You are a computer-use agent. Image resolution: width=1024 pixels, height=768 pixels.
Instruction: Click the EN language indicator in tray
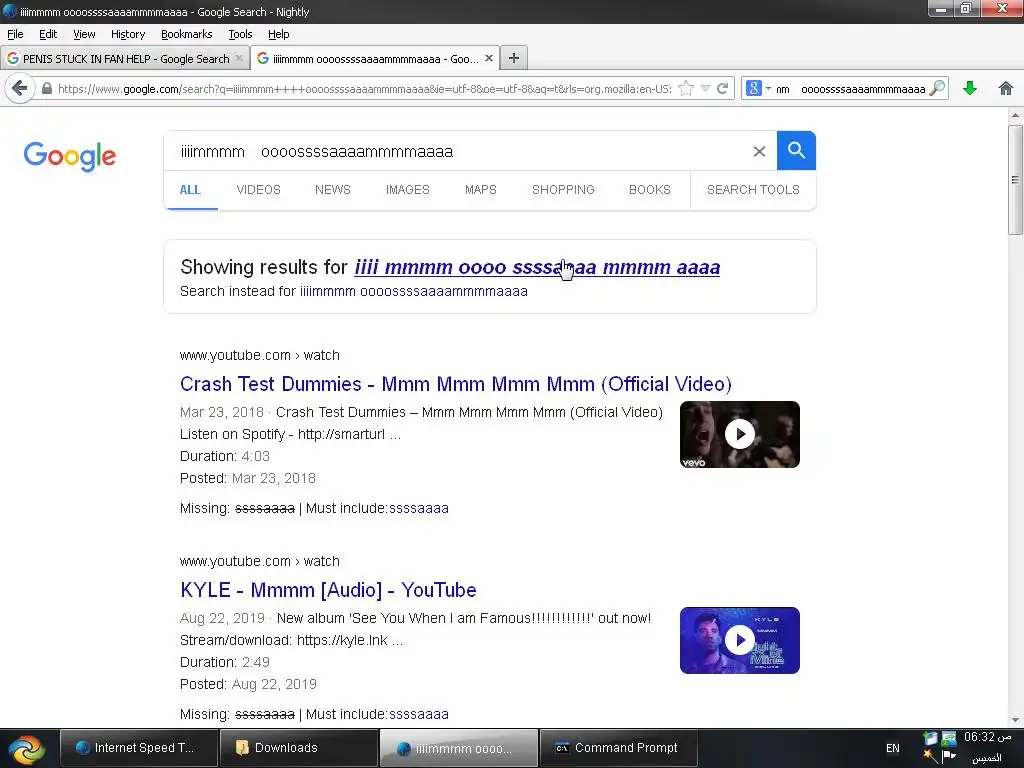click(892, 748)
